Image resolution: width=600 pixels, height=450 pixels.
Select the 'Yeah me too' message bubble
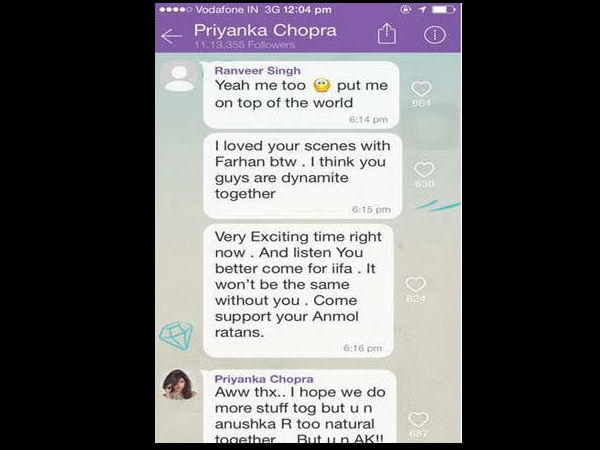click(302, 95)
